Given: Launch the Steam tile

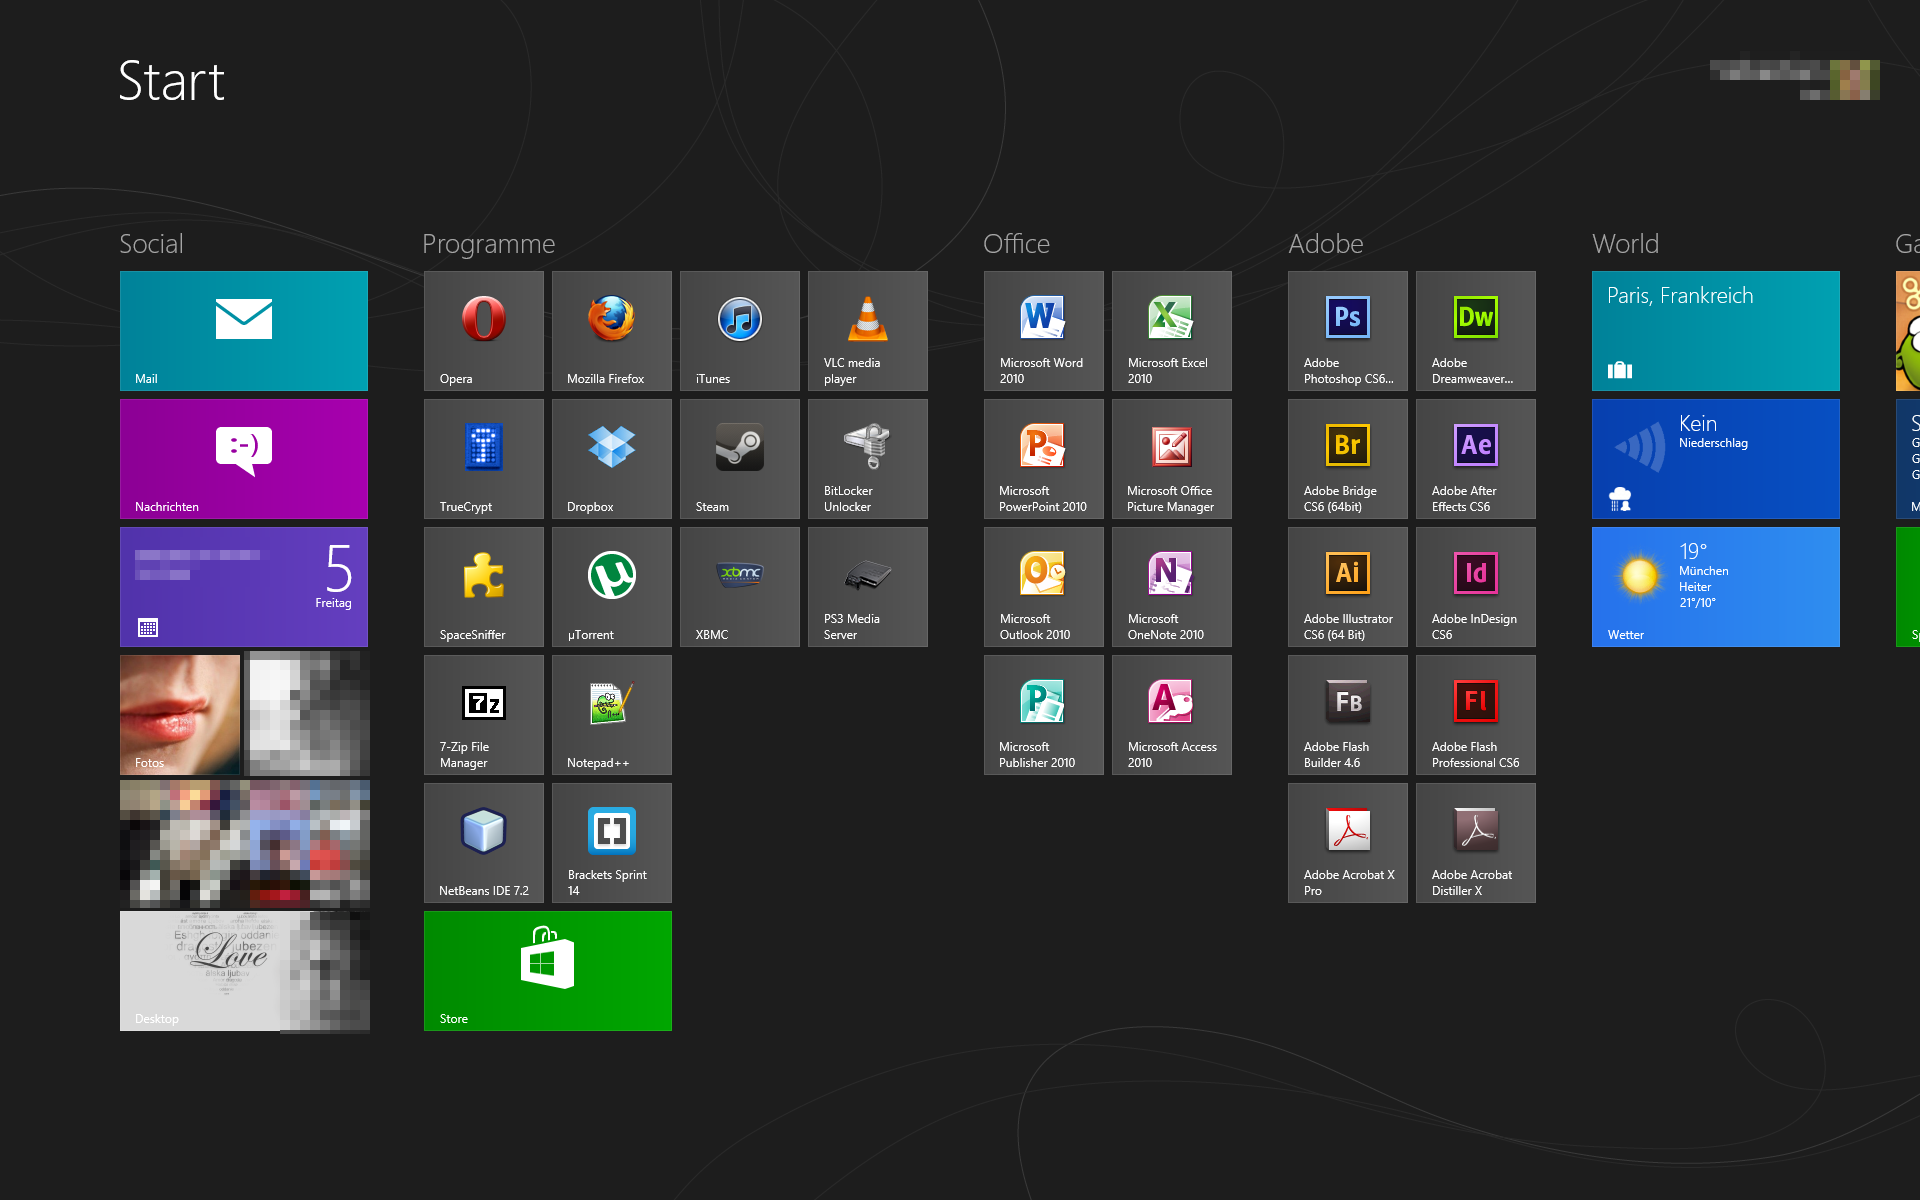Looking at the screenshot, I should [x=739, y=458].
